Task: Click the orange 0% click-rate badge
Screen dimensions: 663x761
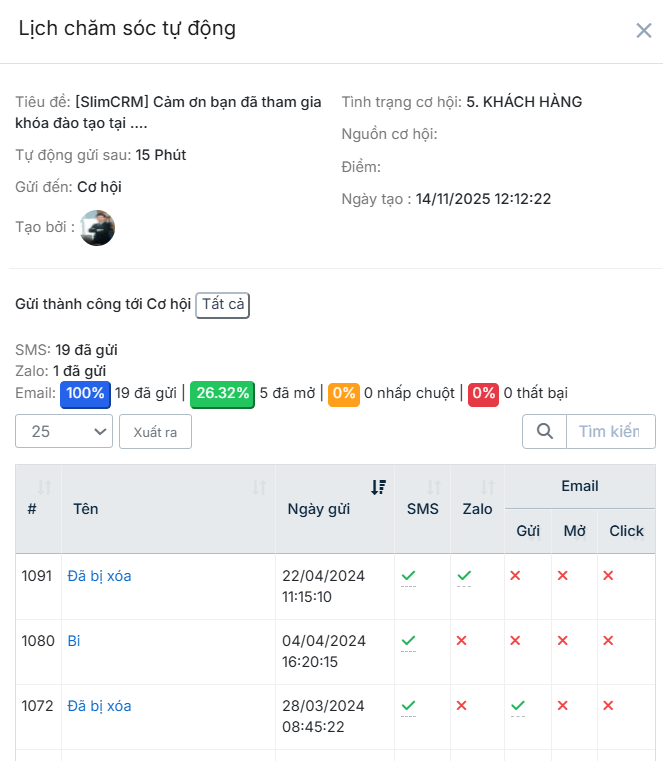Action: pos(344,393)
